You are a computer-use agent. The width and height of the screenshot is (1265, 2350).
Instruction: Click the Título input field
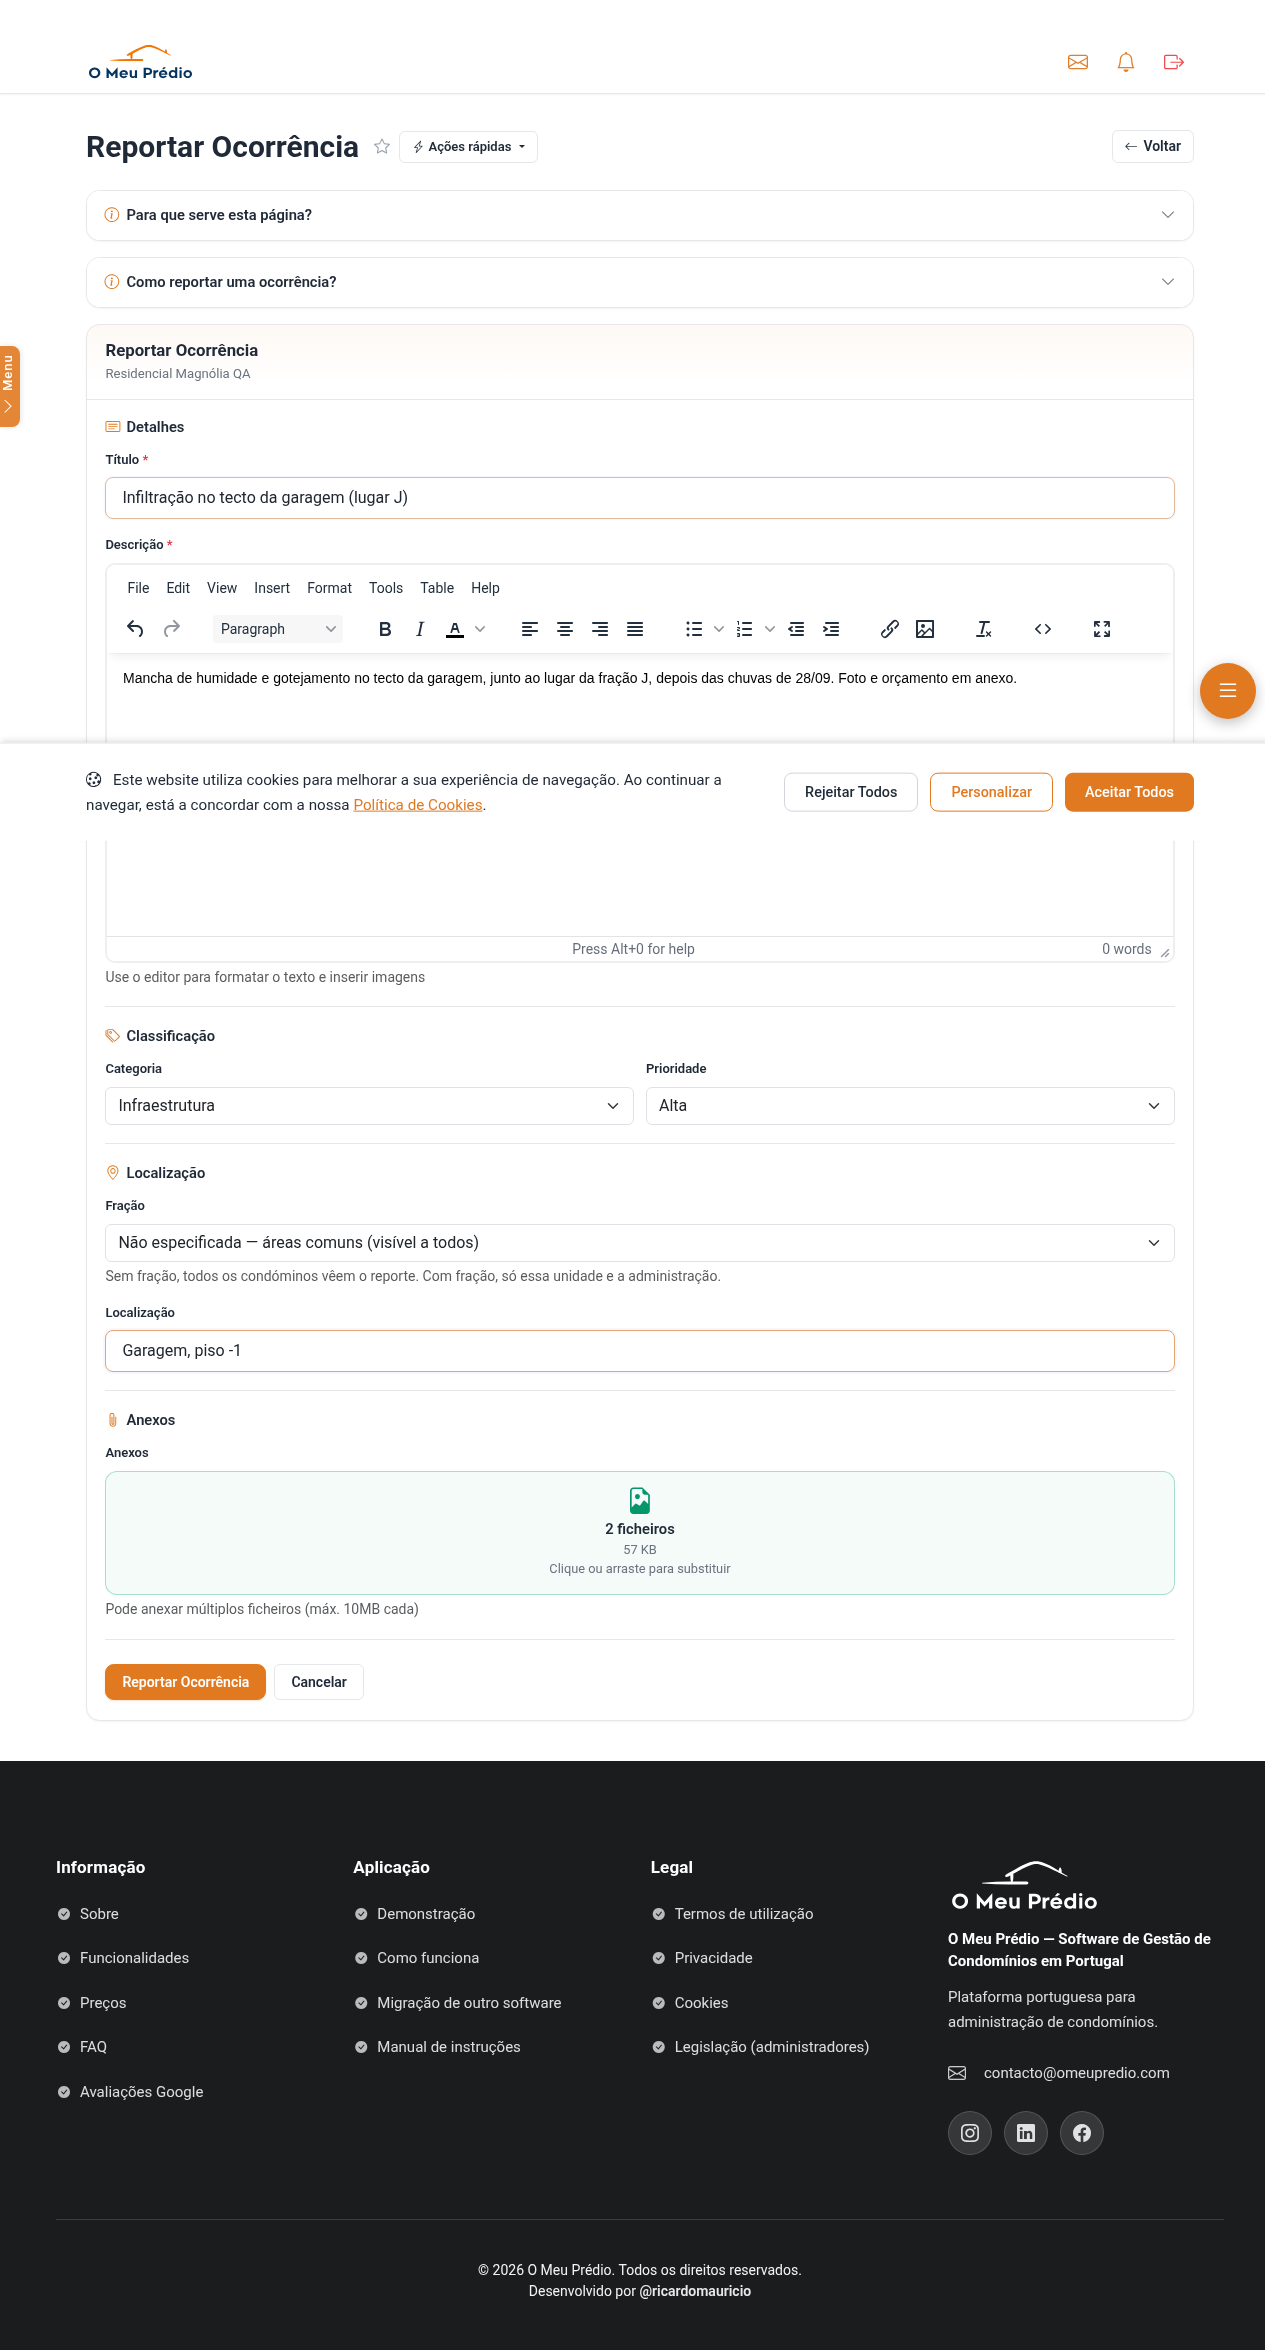pos(640,498)
